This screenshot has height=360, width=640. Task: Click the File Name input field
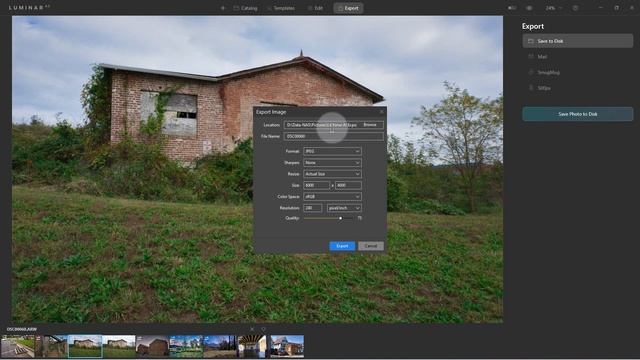333,136
